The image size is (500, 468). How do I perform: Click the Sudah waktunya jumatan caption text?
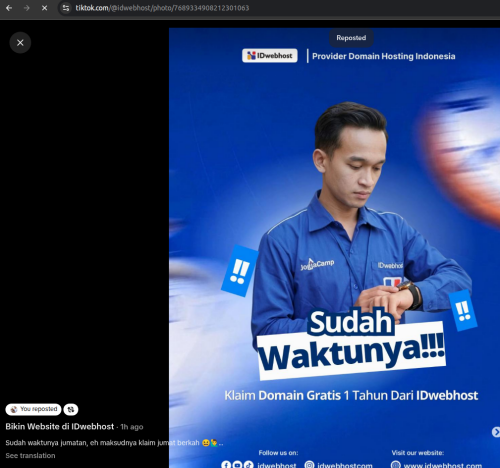[x=114, y=443]
